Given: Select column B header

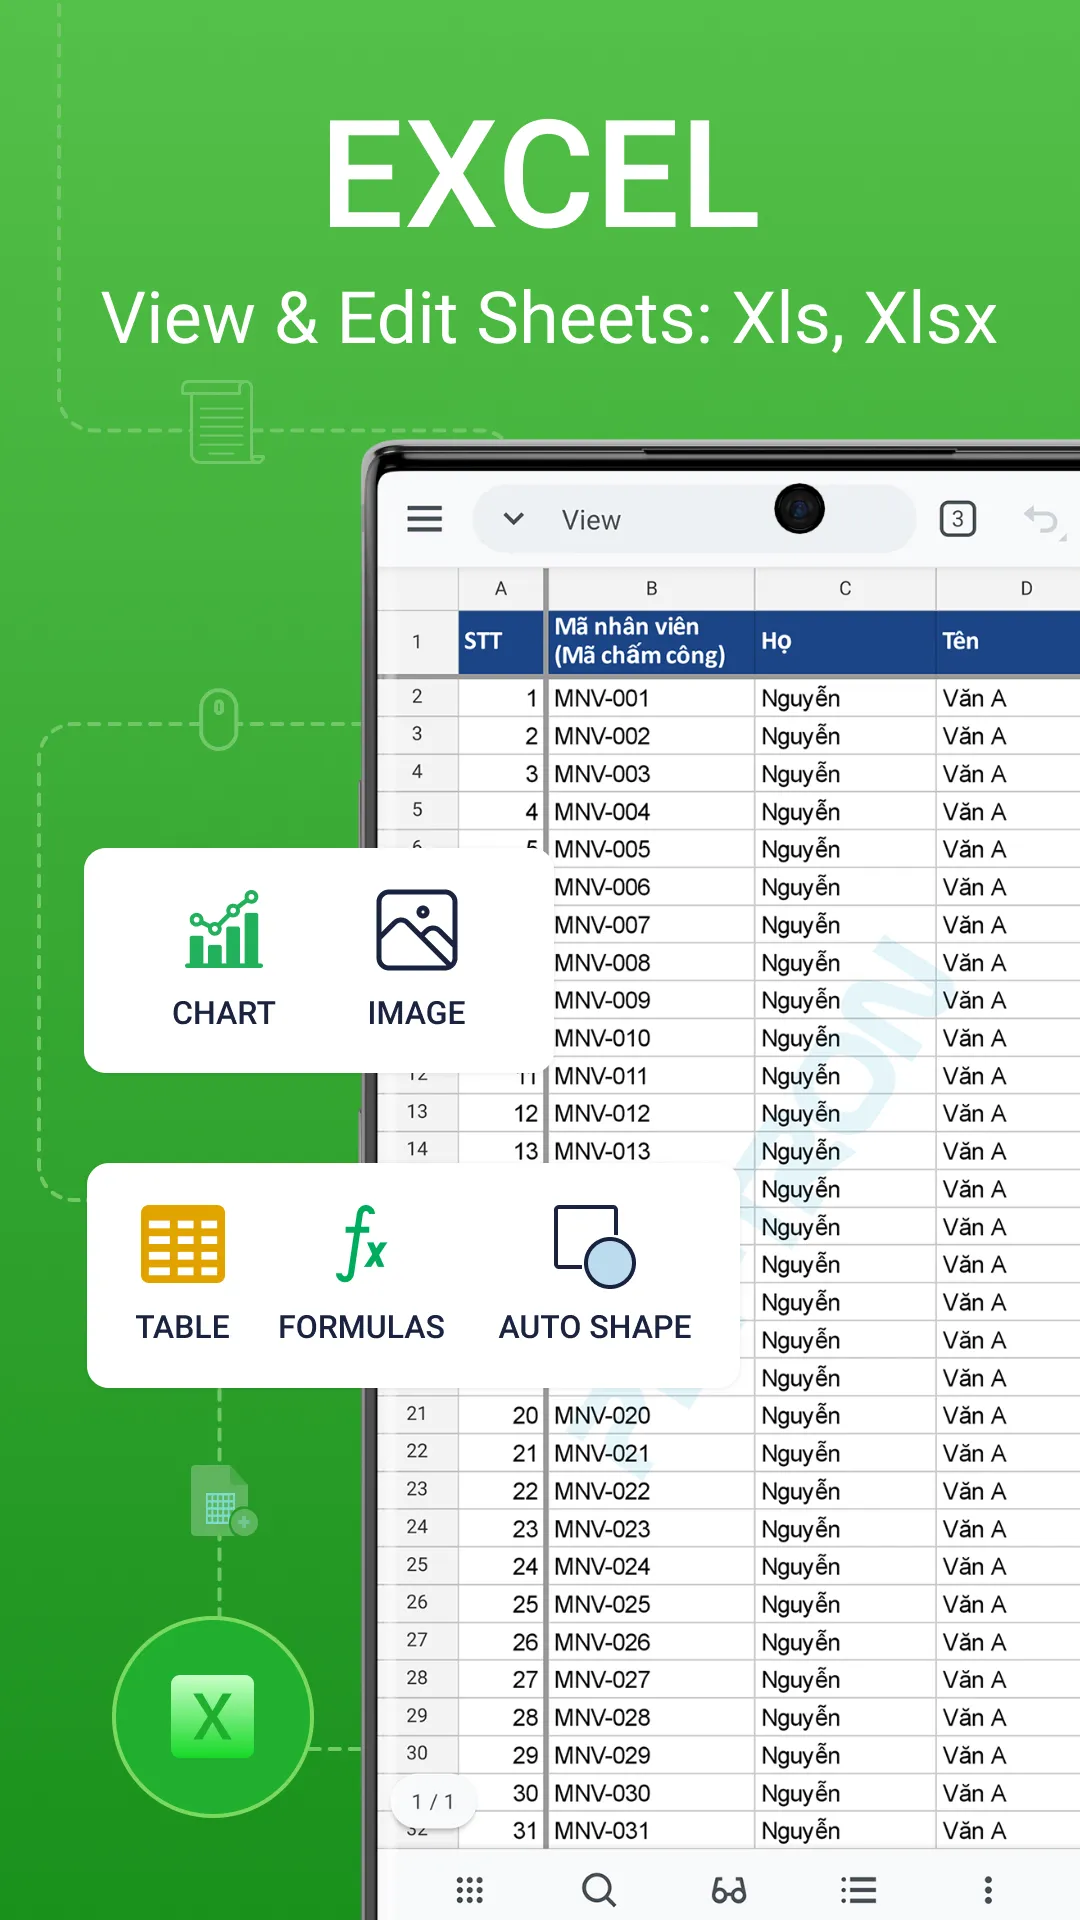Looking at the screenshot, I should coord(651,589).
